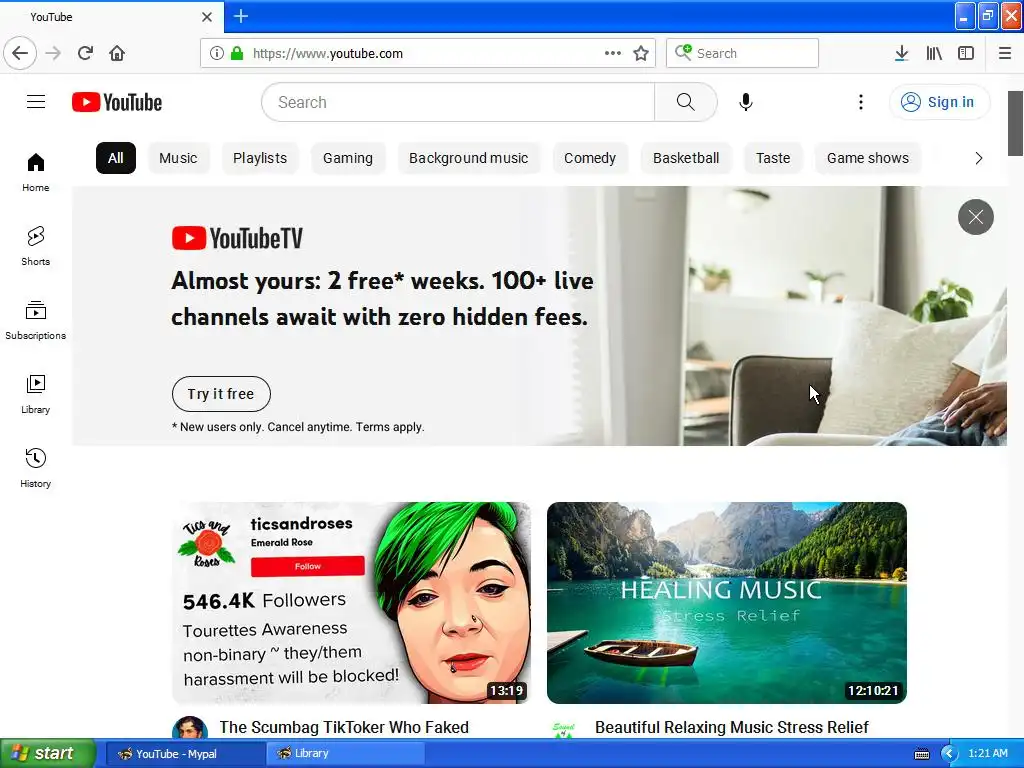This screenshot has height=768, width=1024.
Task: Toggle browser sidebar view icon
Action: tap(966, 53)
